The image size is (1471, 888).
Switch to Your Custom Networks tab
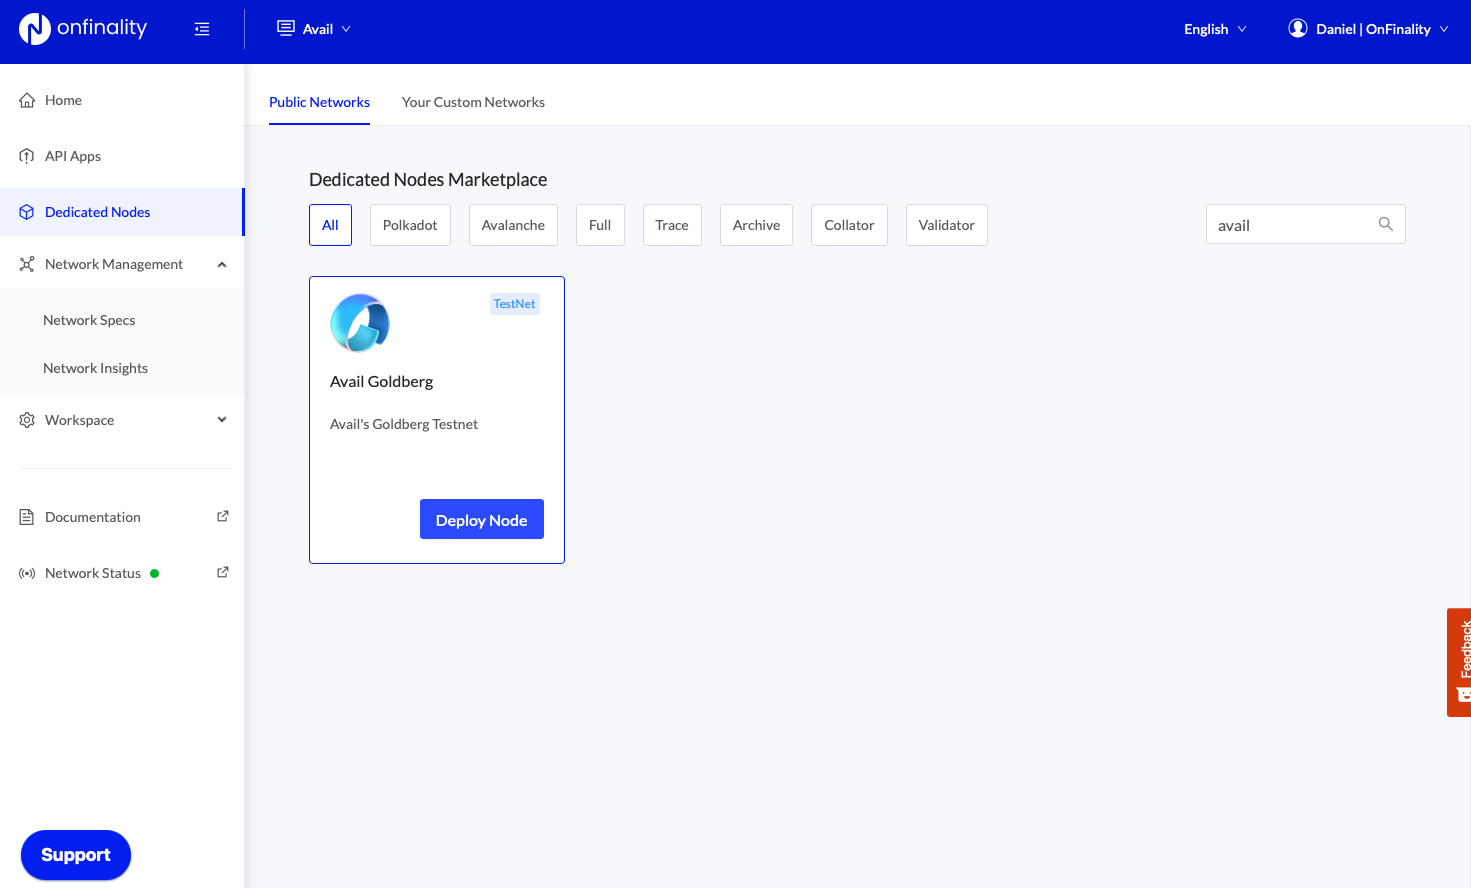[x=473, y=102]
